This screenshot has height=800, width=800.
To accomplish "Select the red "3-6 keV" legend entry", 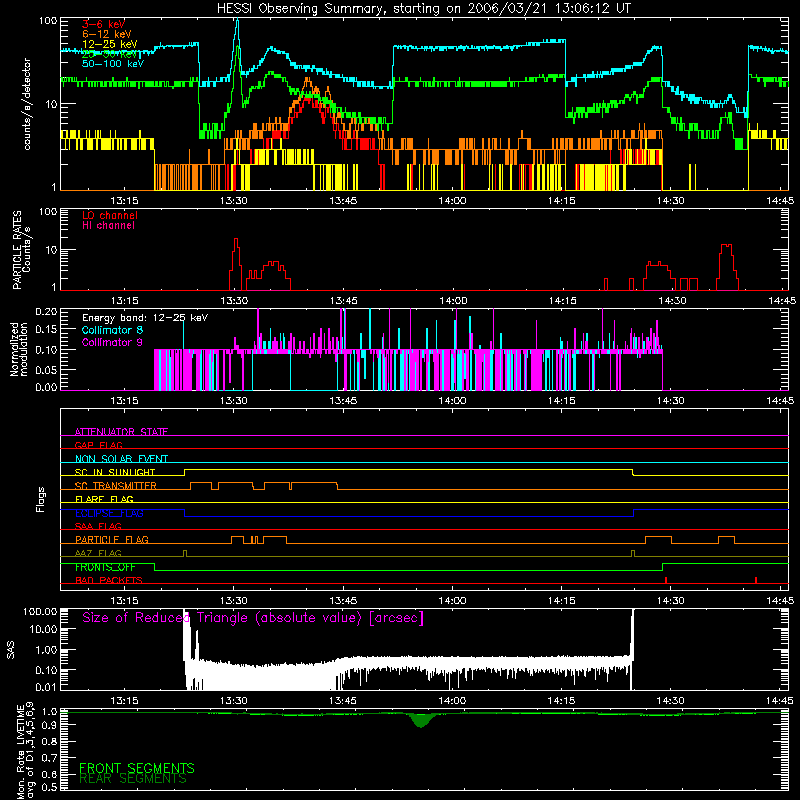I will tap(104, 24).
